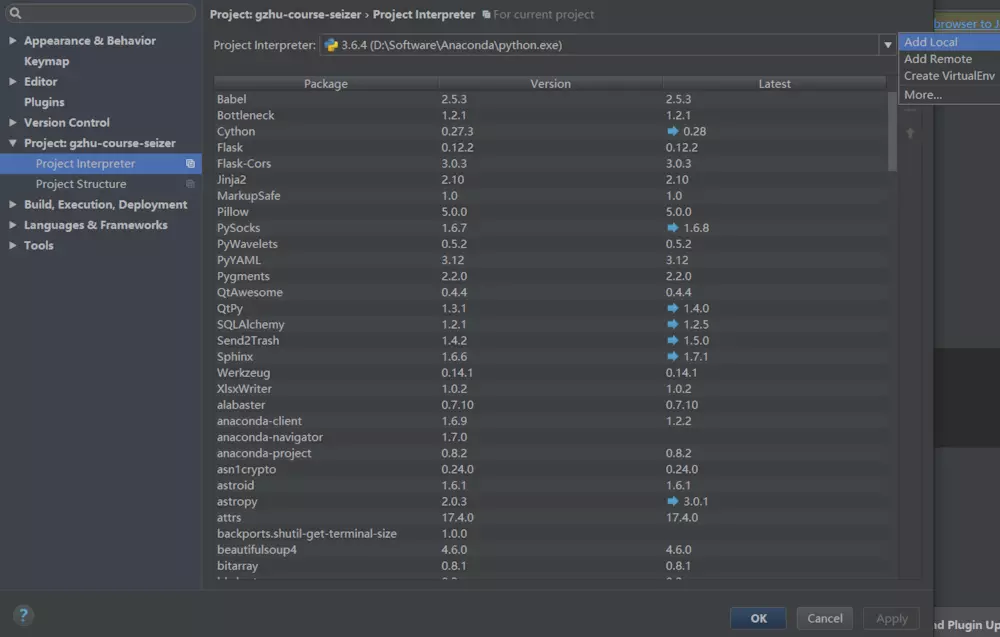Click update arrow next to Sphinx 1.7.1
The height and width of the screenshot is (637, 1000).
coord(673,356)
